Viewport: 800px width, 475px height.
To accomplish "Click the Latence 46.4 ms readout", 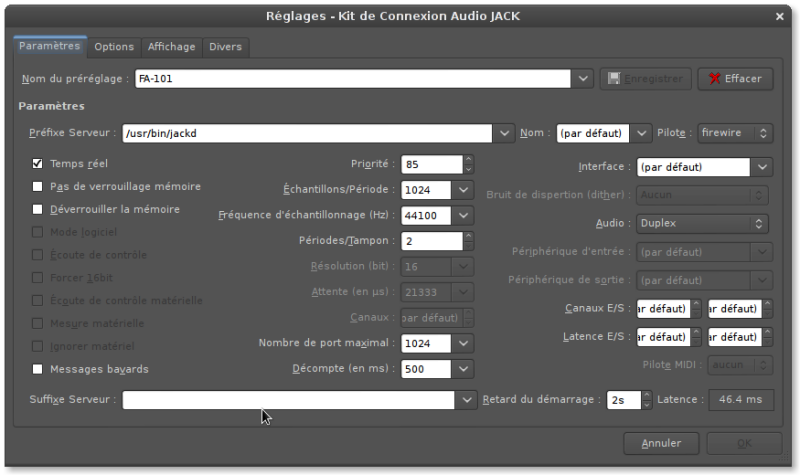I will click(741, 399).
